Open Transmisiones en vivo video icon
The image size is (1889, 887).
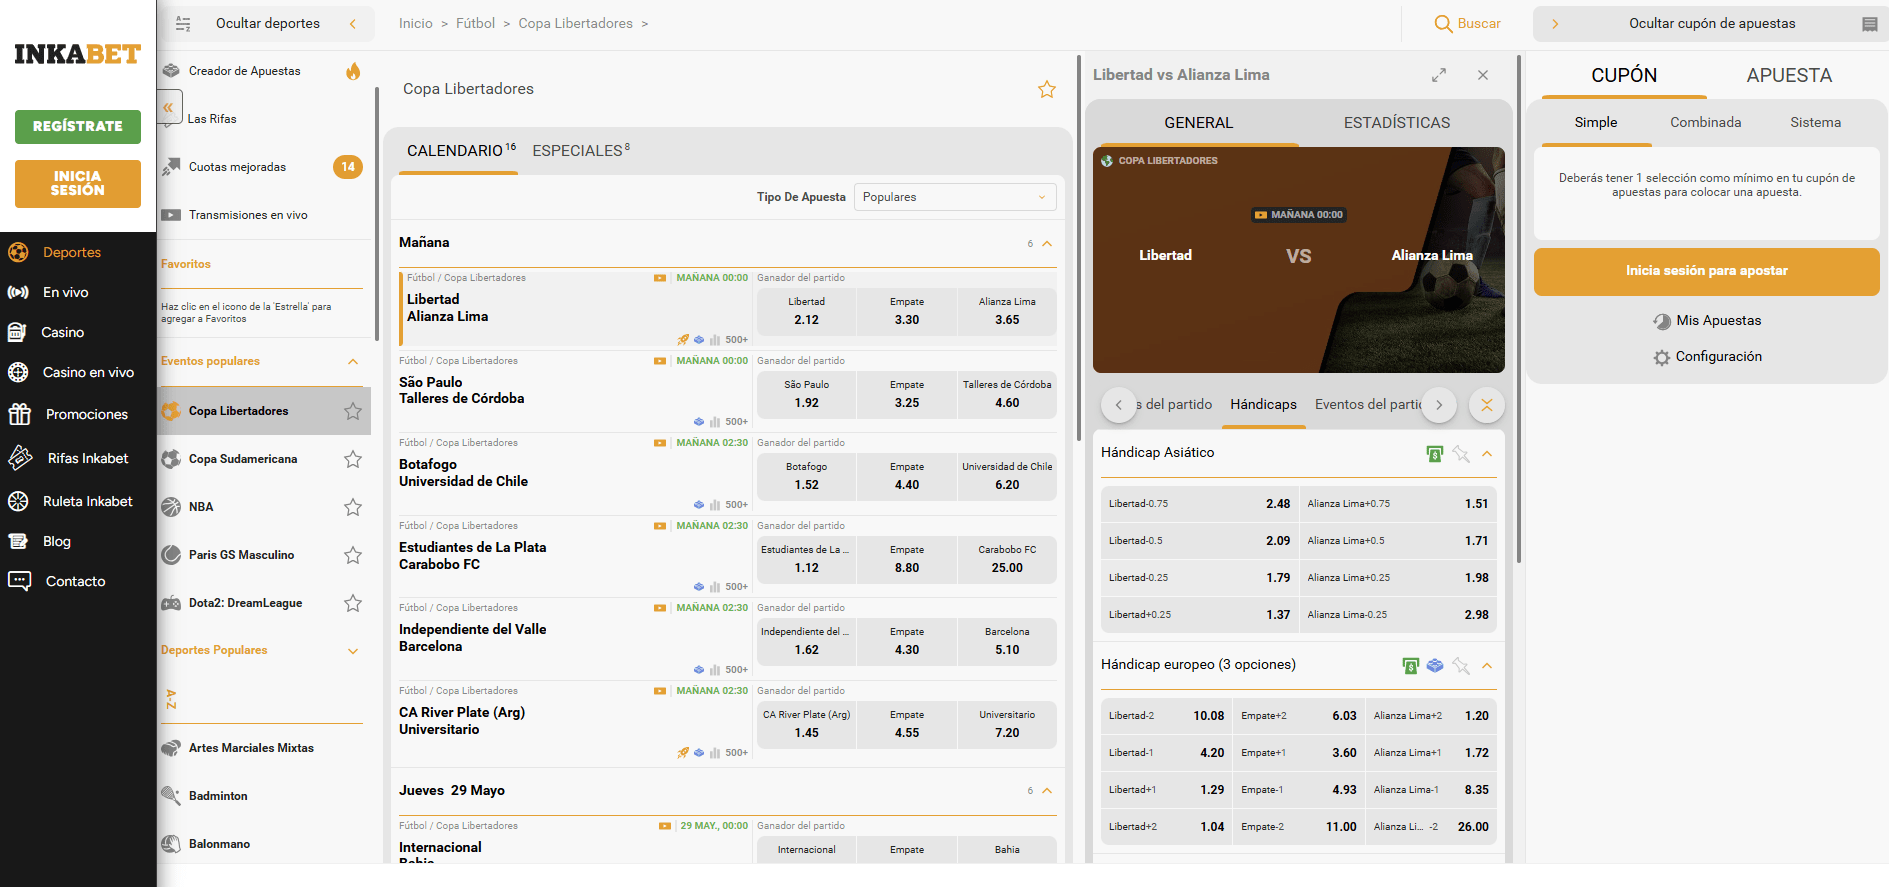point(171,215)
